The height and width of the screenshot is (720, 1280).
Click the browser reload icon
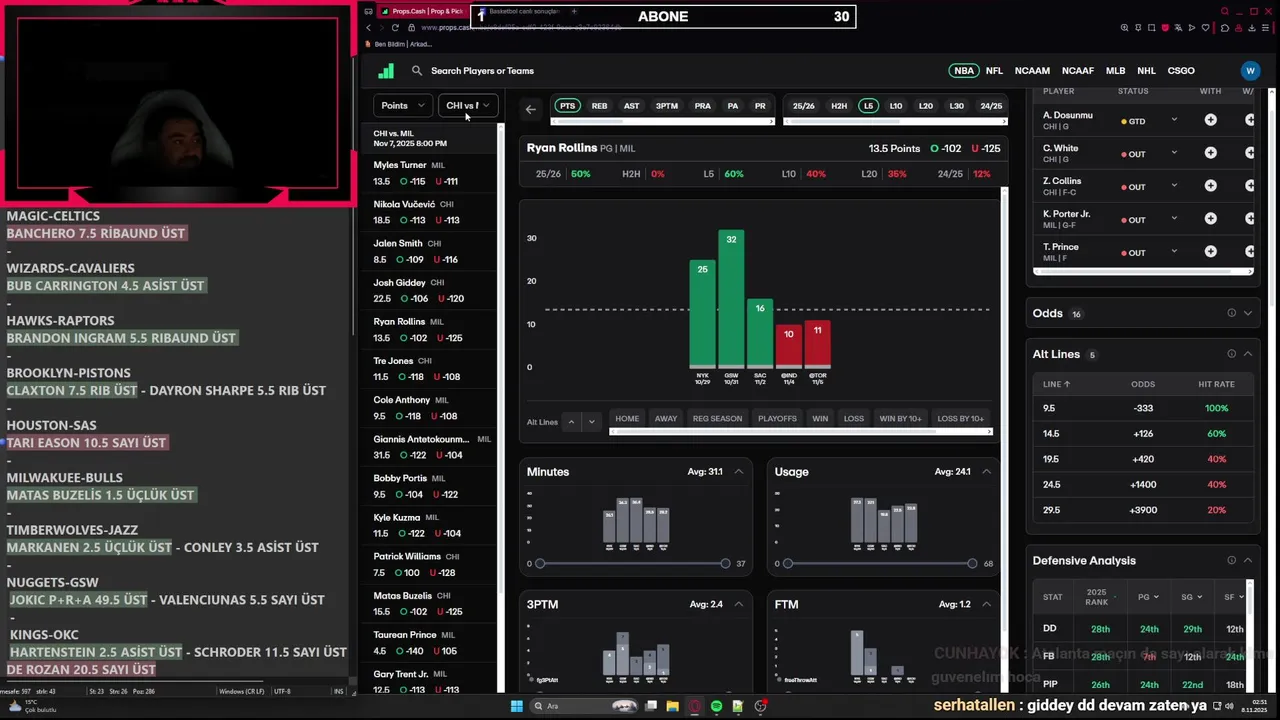point(394,28)
